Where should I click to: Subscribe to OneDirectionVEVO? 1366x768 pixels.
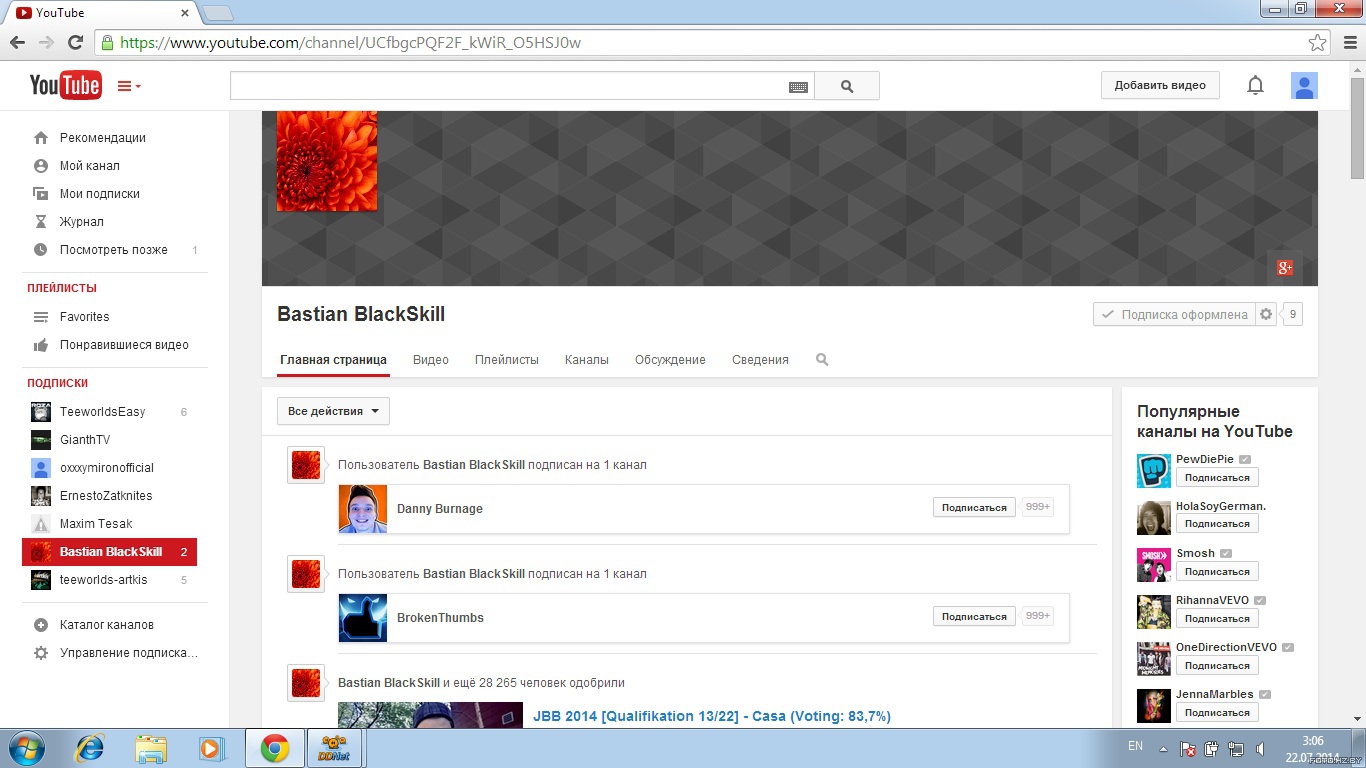[1217, 665]
